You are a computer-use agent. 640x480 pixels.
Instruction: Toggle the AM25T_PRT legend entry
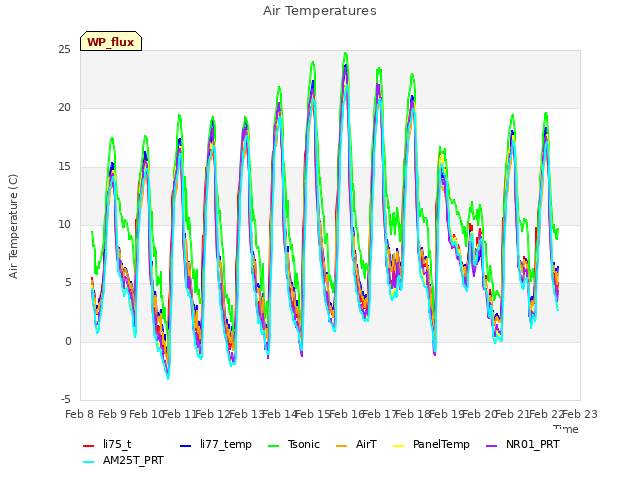(x=123, y=461)
